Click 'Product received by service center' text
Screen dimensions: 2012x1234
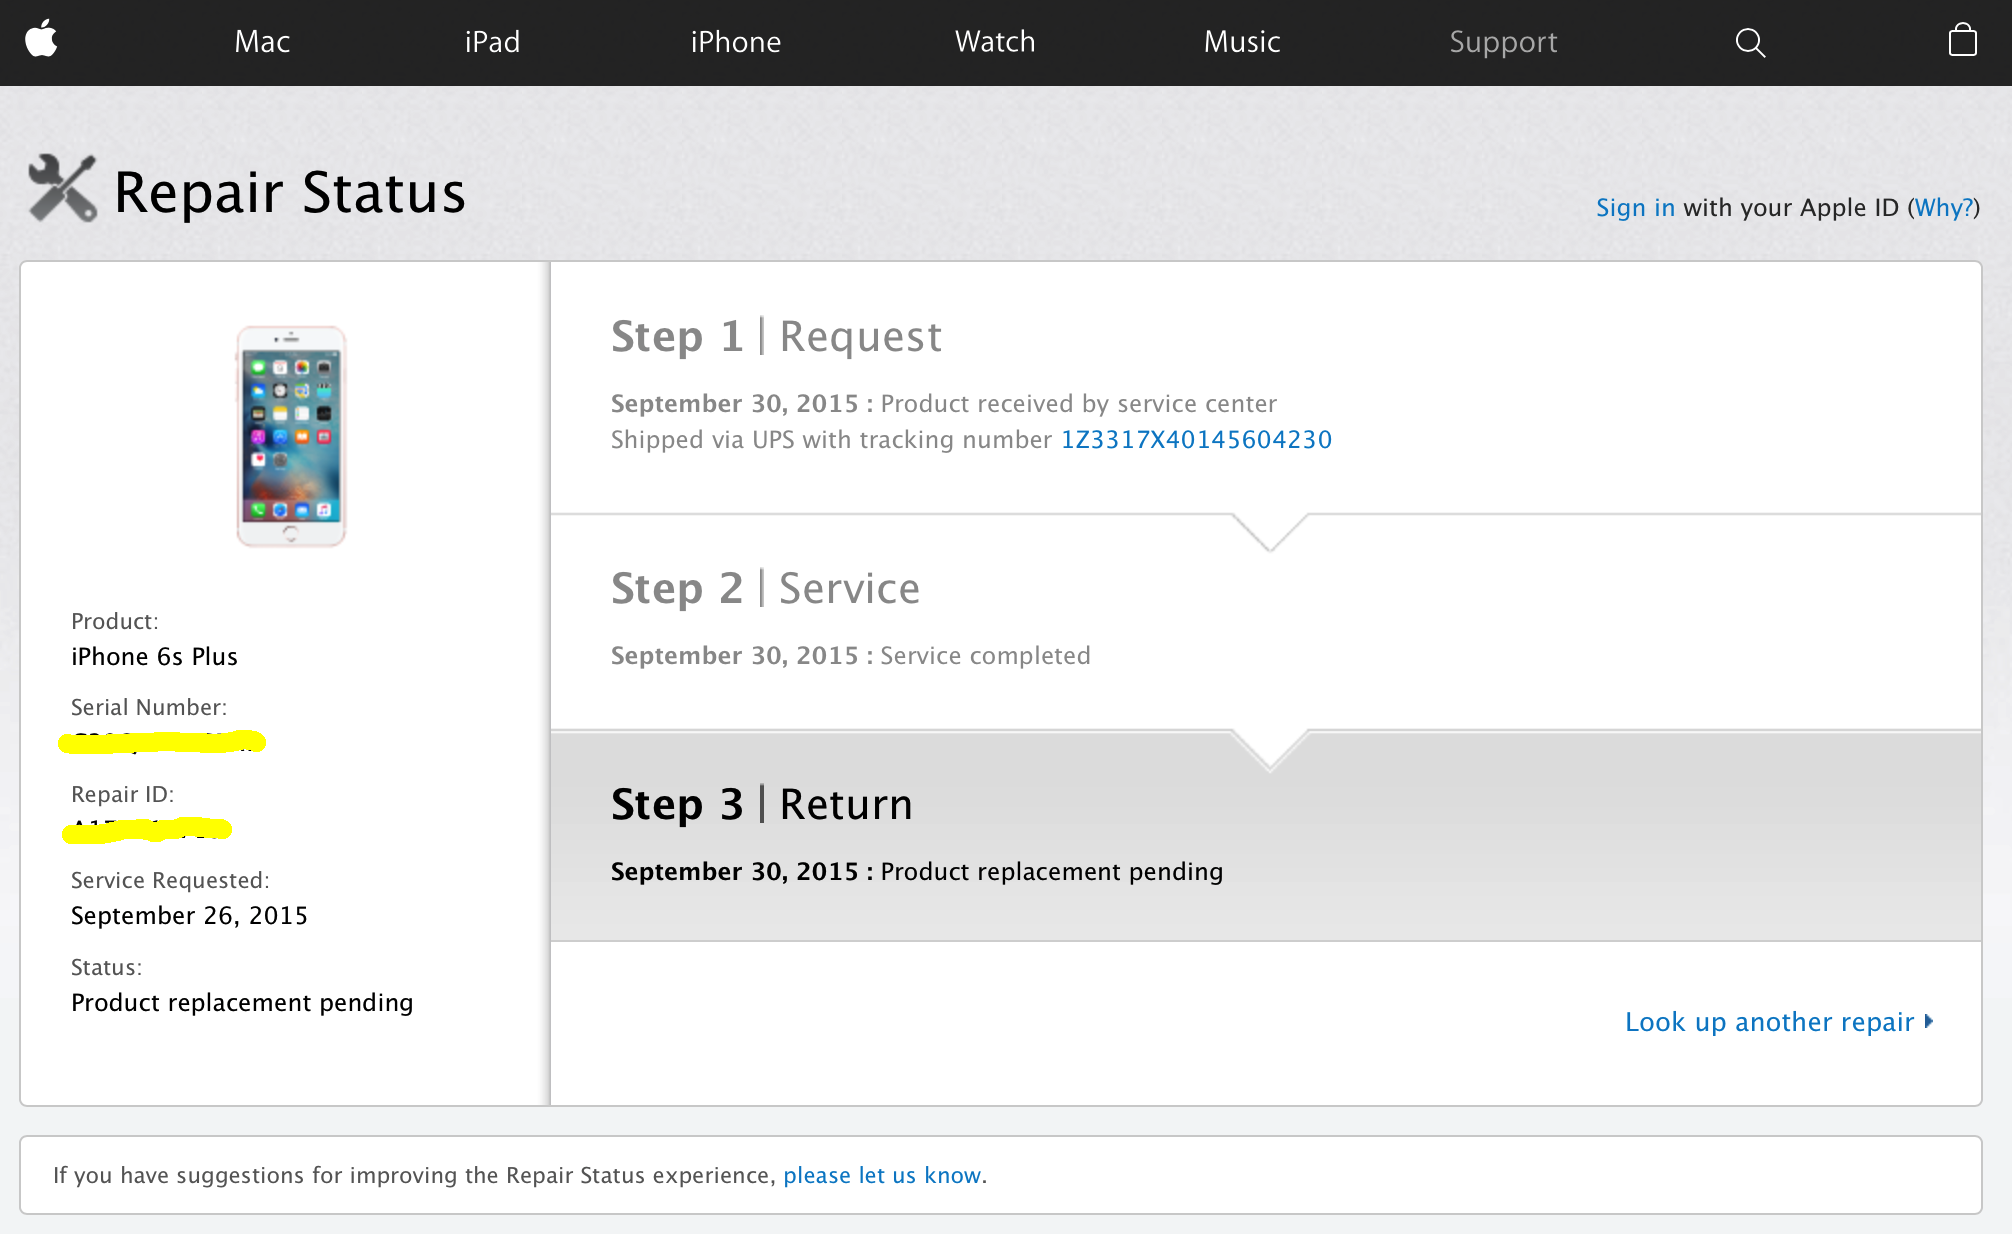tap(1078, 404)
